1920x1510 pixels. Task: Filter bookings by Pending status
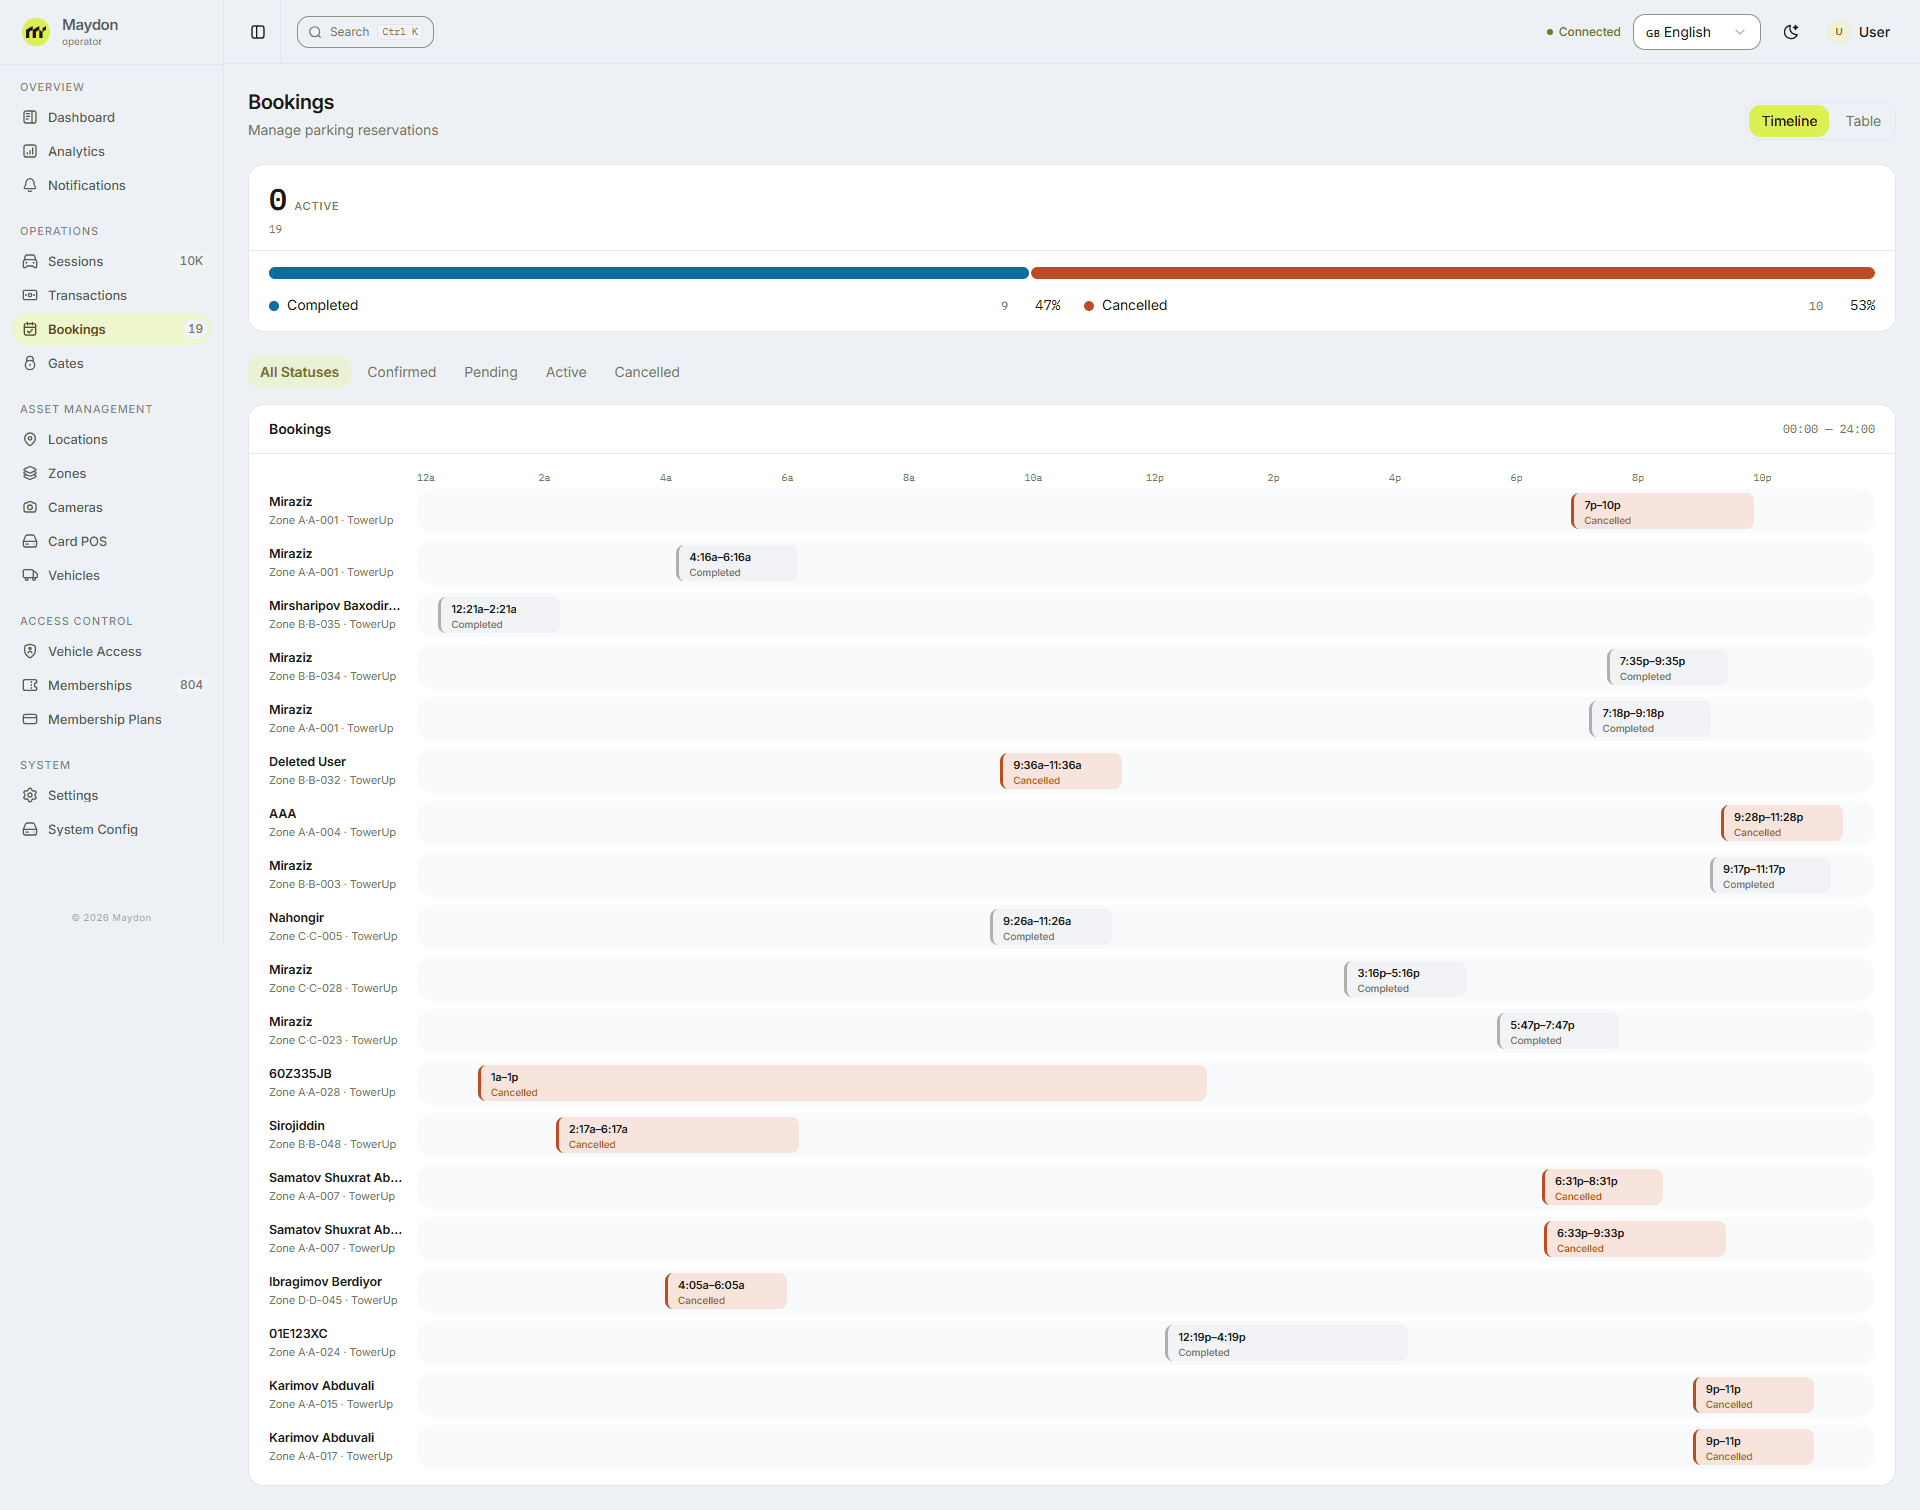491,372
